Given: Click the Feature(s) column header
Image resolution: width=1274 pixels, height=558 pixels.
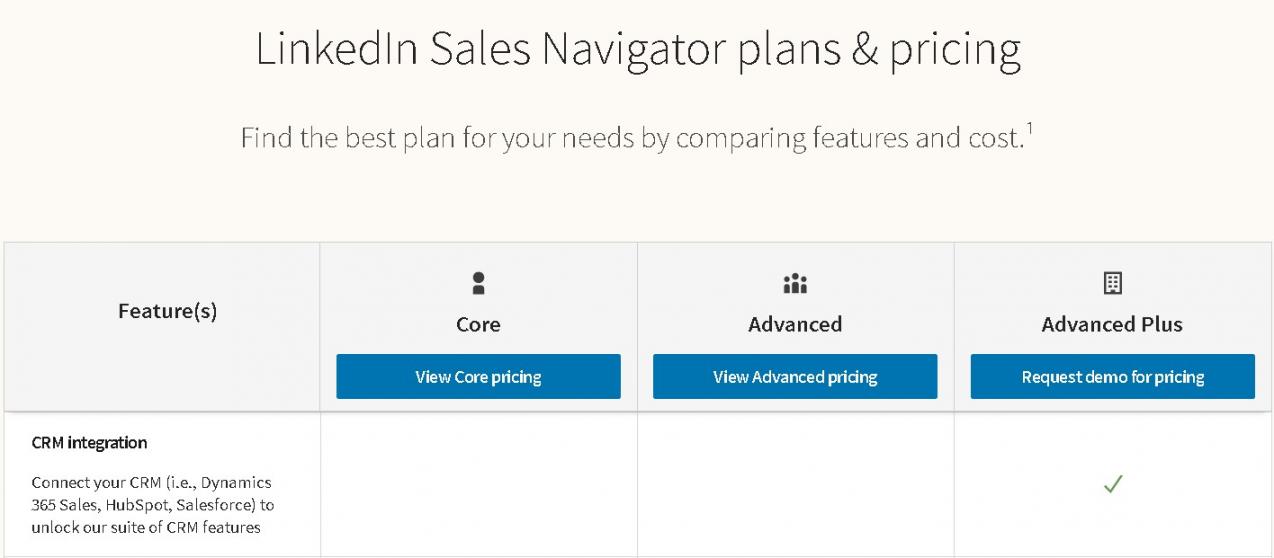Looking at the screenshot, I should (167, 311).
